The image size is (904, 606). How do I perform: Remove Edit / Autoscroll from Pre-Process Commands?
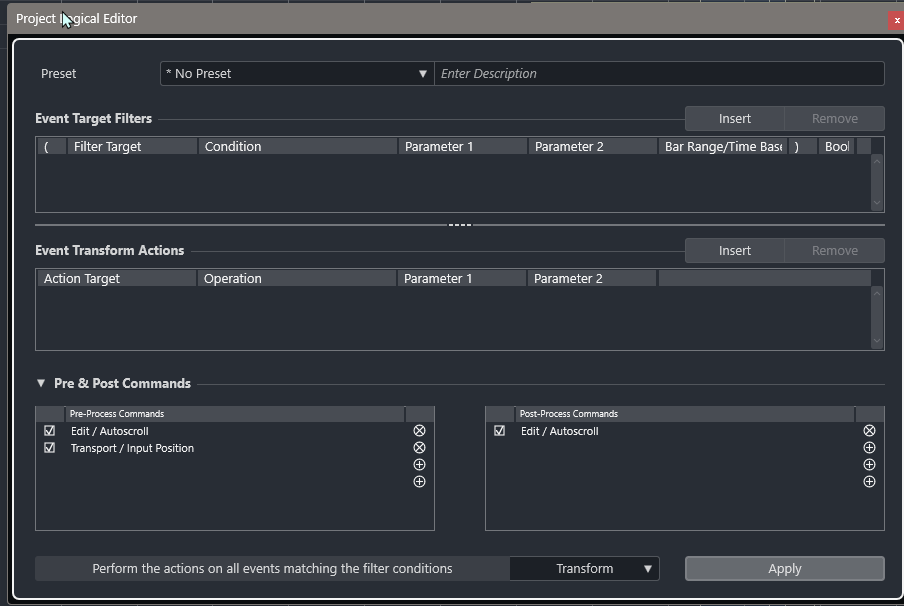click(x=419, y=431)
